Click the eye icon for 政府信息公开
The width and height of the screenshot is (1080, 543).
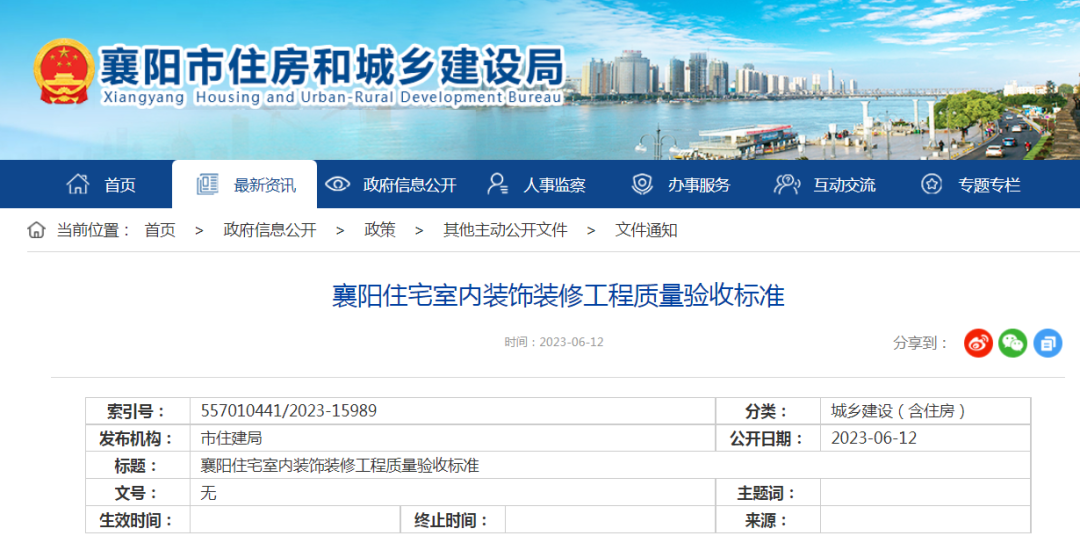click(338, 184)
